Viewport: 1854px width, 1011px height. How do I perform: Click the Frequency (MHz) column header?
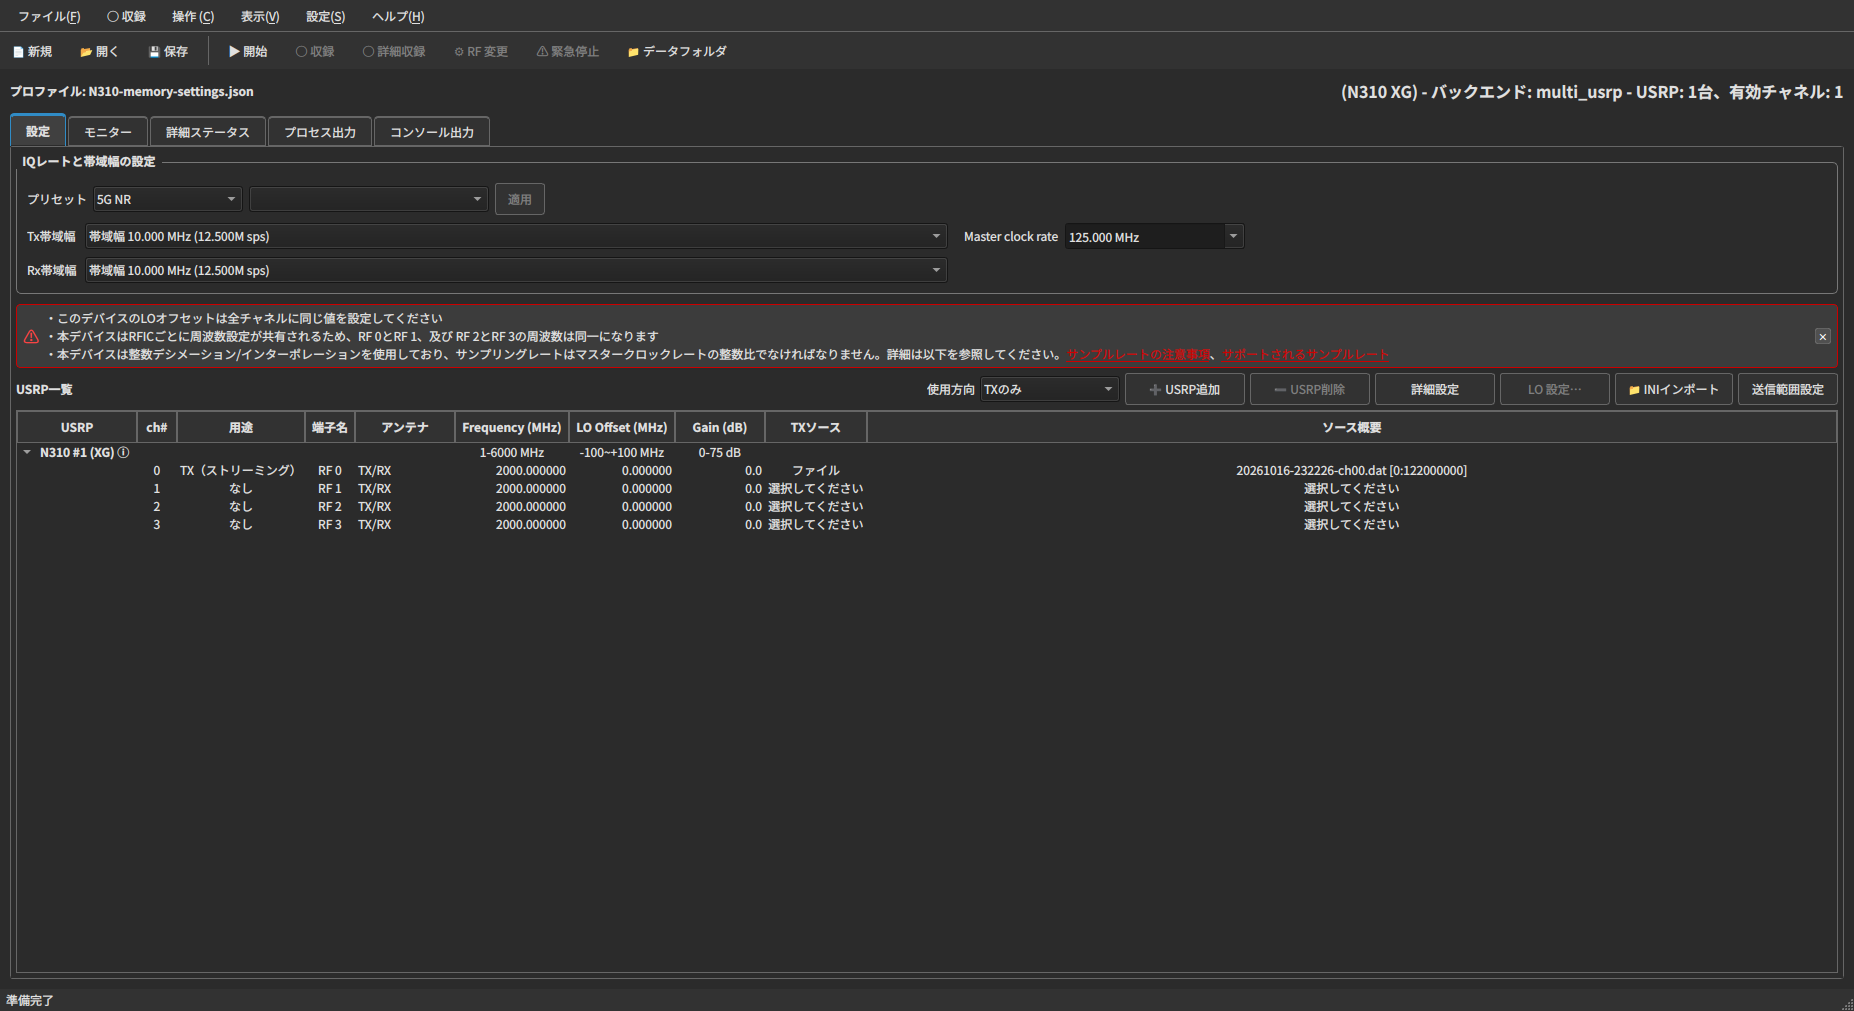(512, 427)
